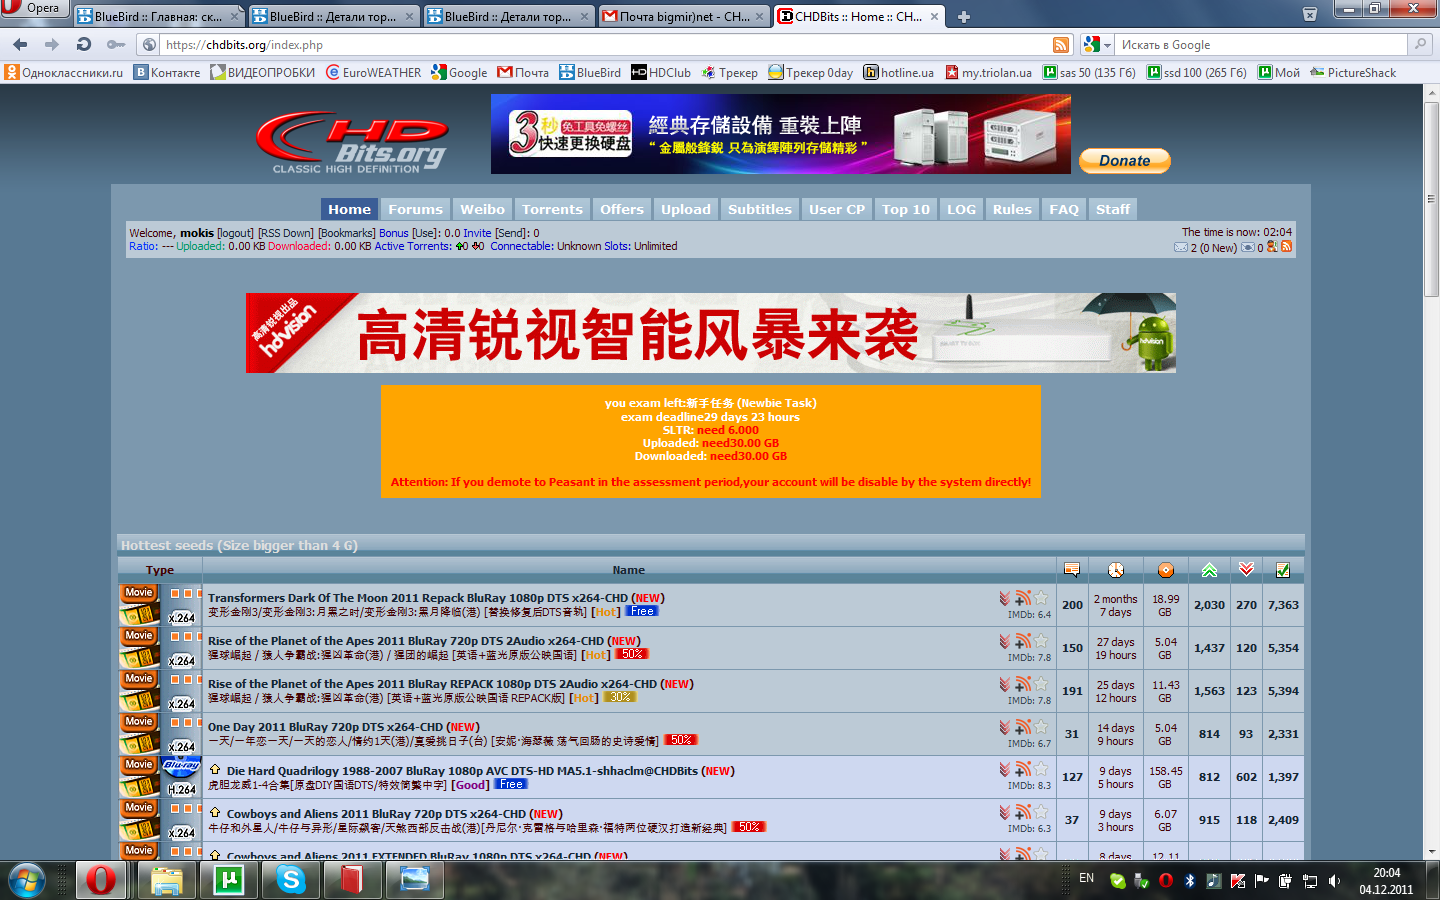The width and height of the screenshot is (1440, 900).
Task: Sort torrents by time-added clock icon
Action: point(1116,570)
